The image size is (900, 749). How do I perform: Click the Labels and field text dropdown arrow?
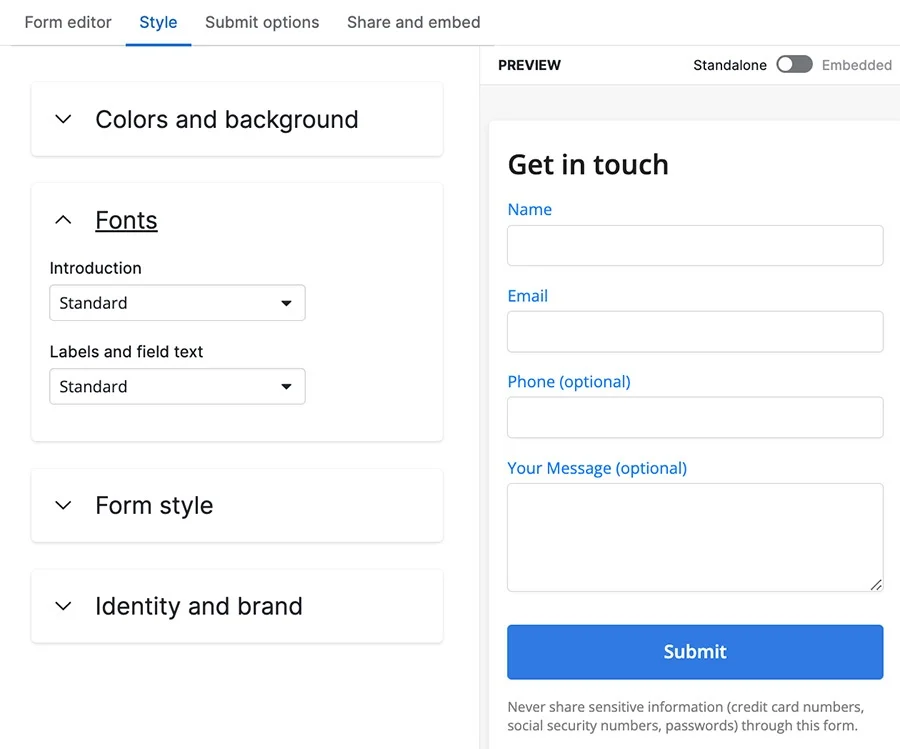(286, 387)
